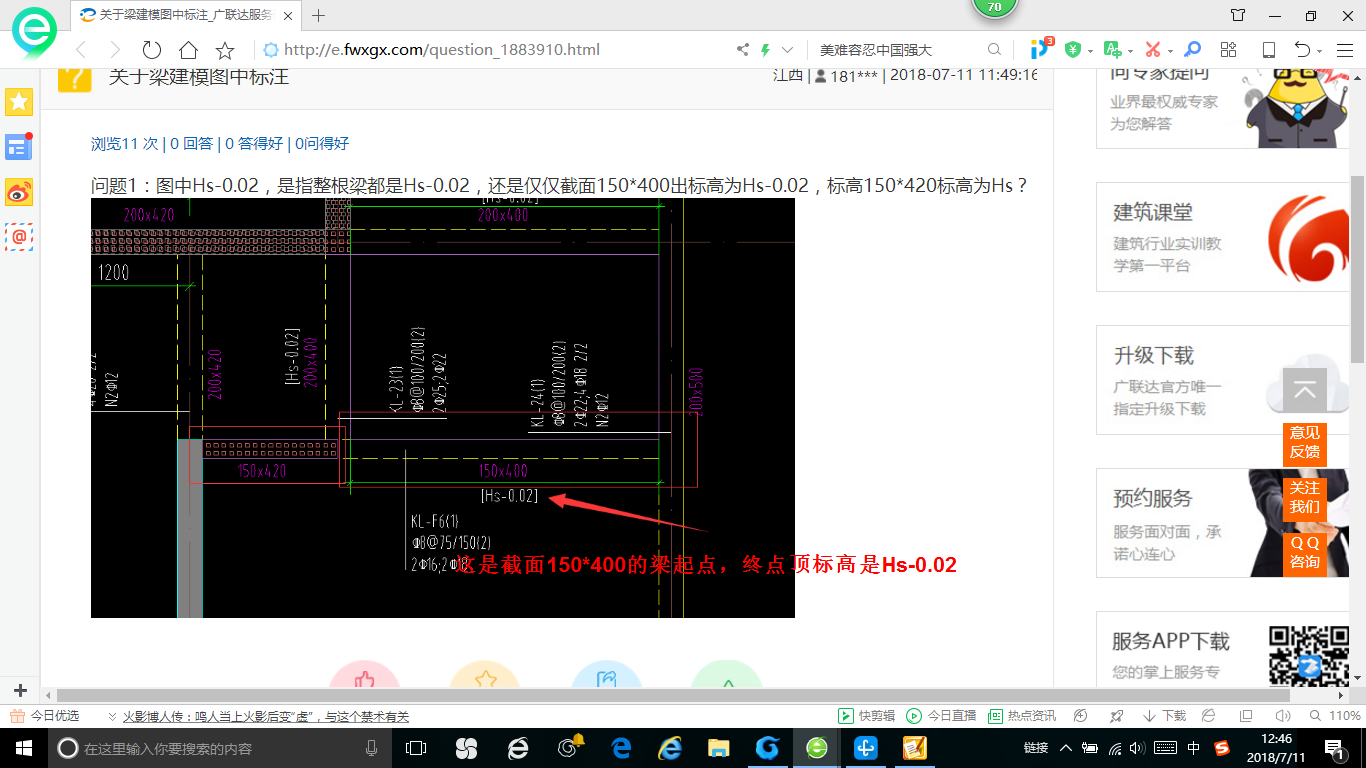Click the 关注我们 orange button

[x=1304, y=497]
